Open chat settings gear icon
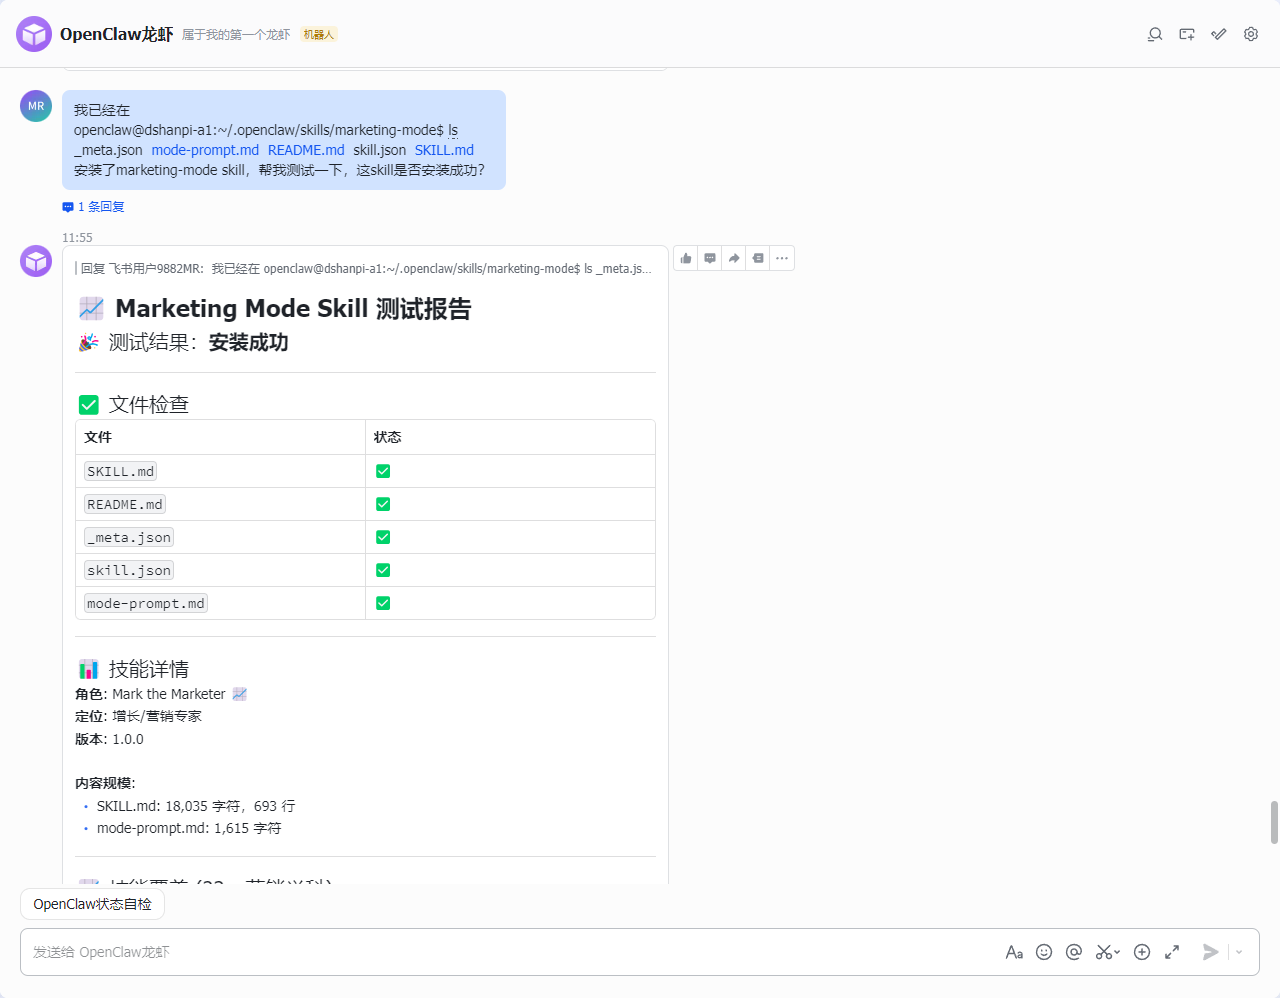The width and height of the screenshot is (1280, 998). [x=1251, y=34]
